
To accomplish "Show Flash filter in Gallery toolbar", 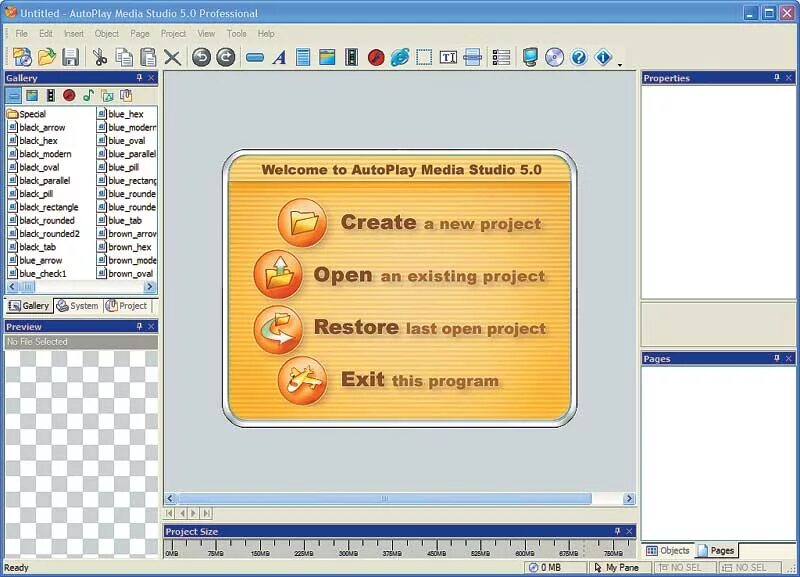I will pos(69,95).
